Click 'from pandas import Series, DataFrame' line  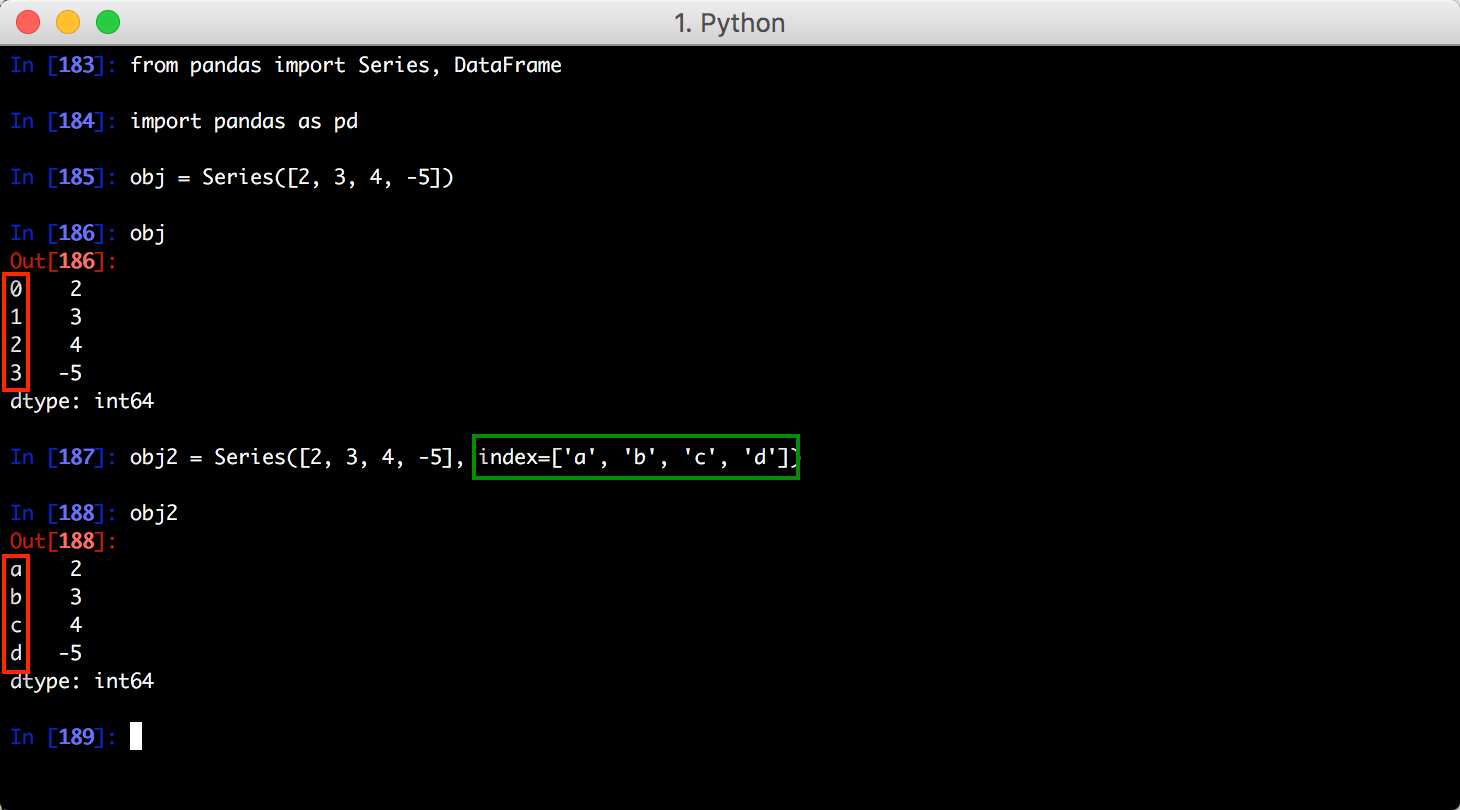pyautogui.click(x=346, y=66)
